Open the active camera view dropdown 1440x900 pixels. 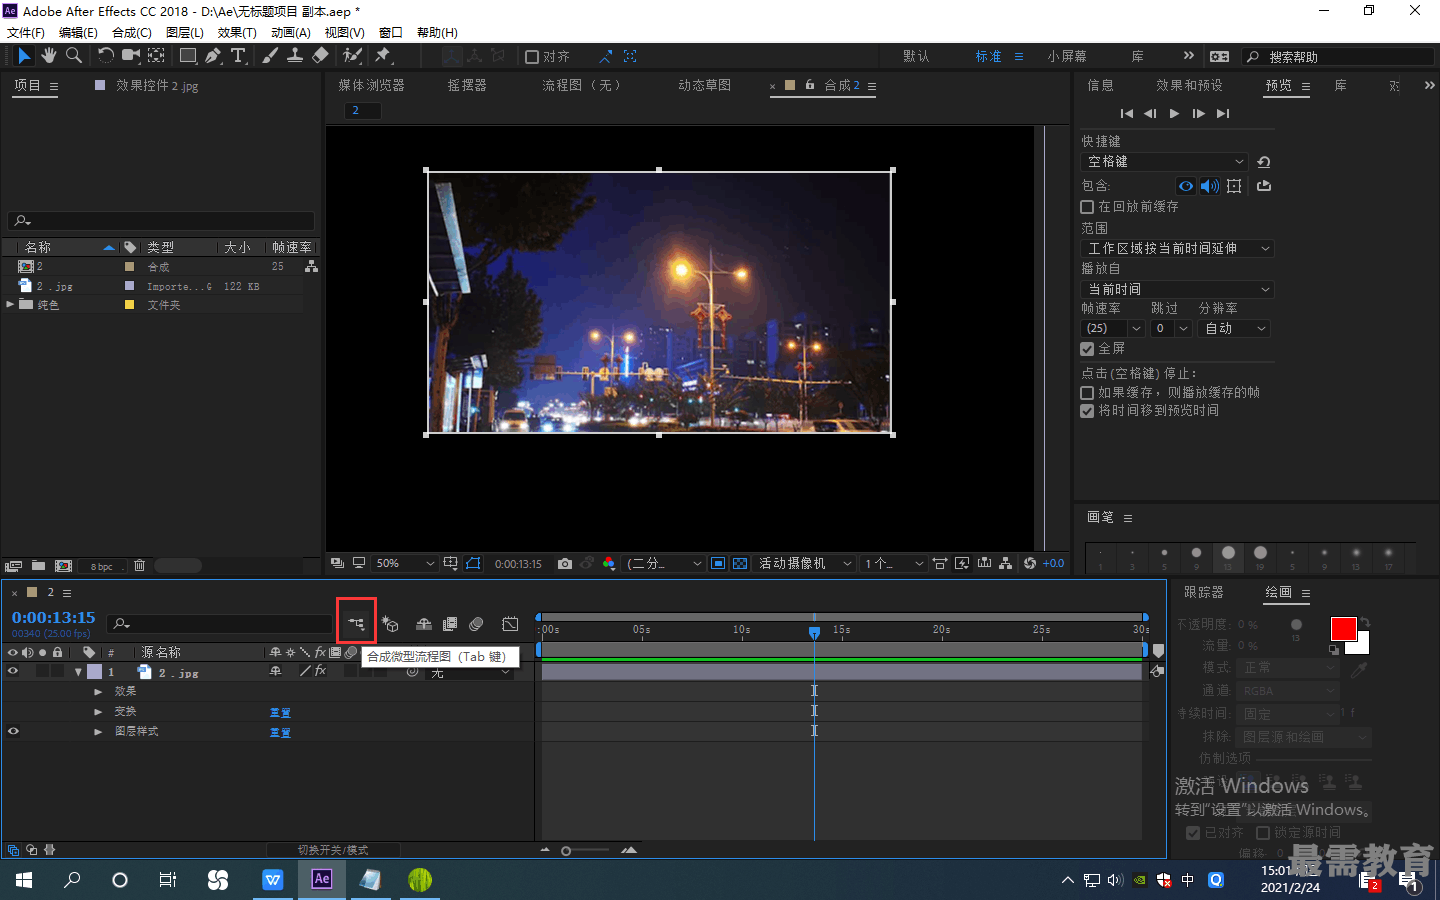coord(805,564)
